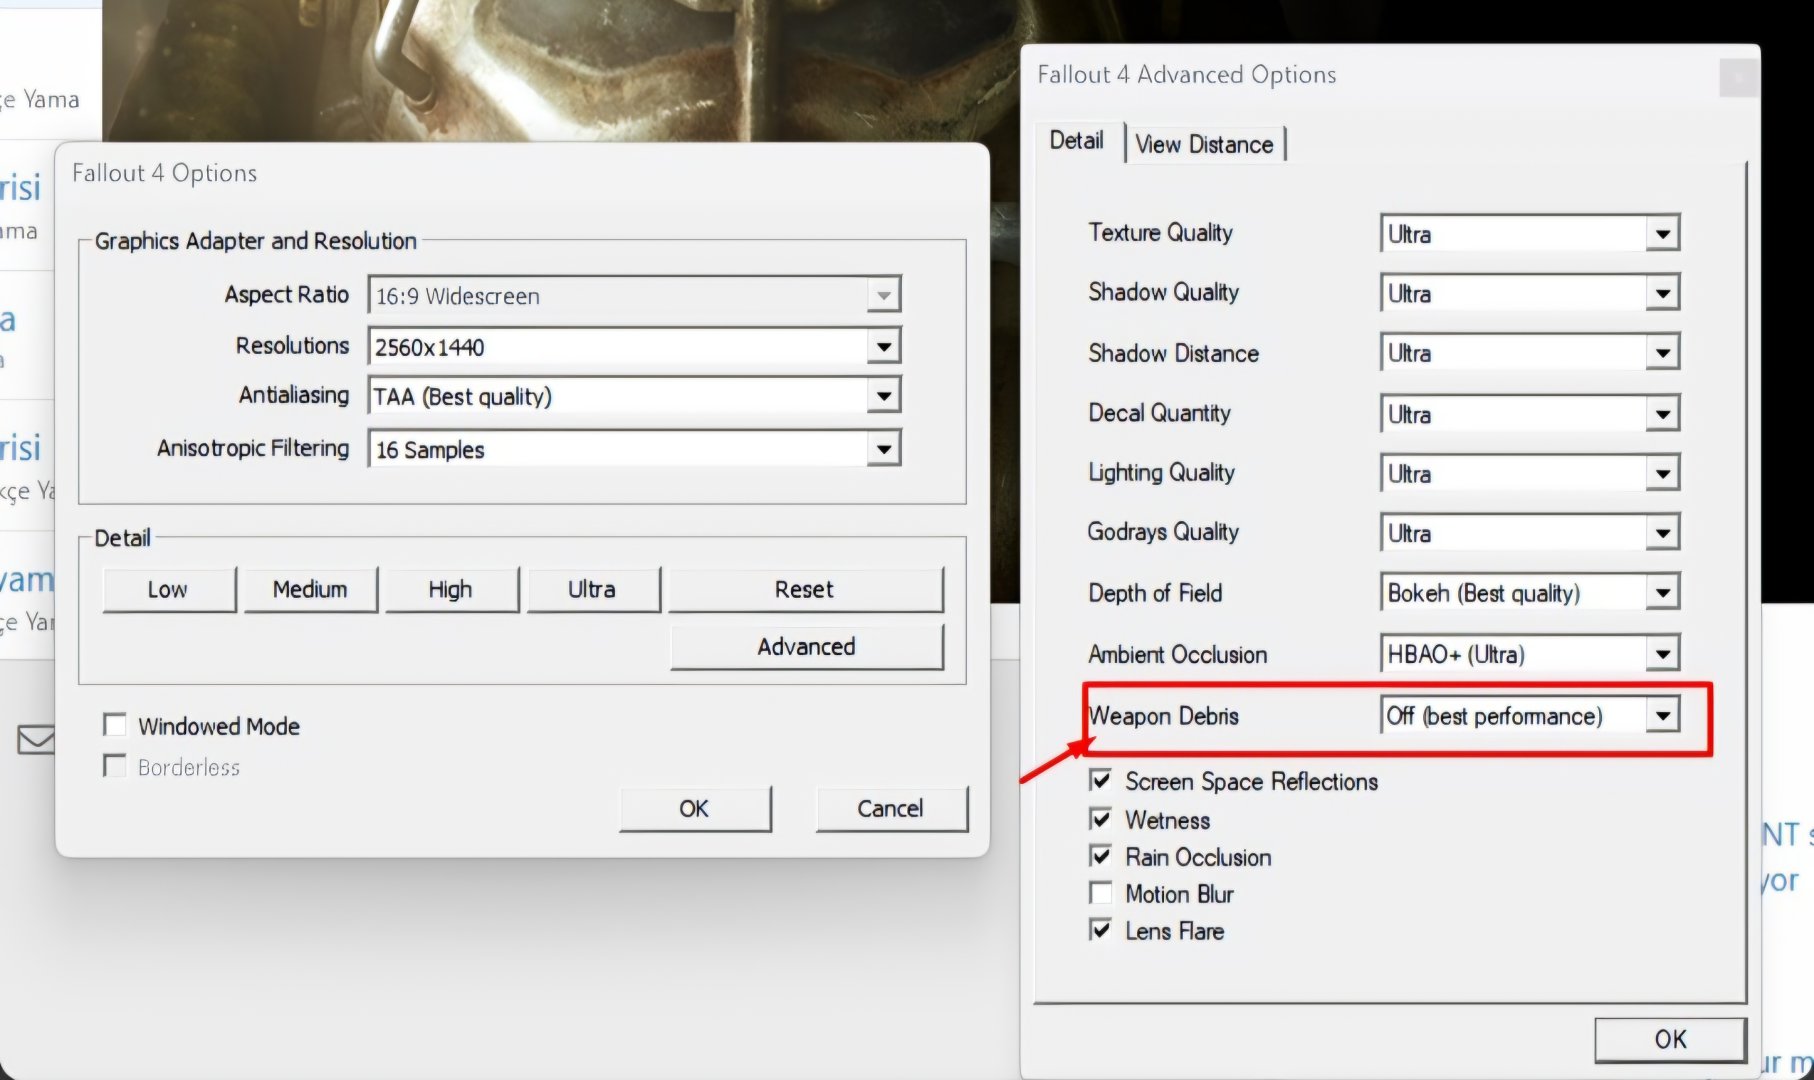
Task: Open the Ambient Occlusion dropdown
Action: (x=1529, y=654)
